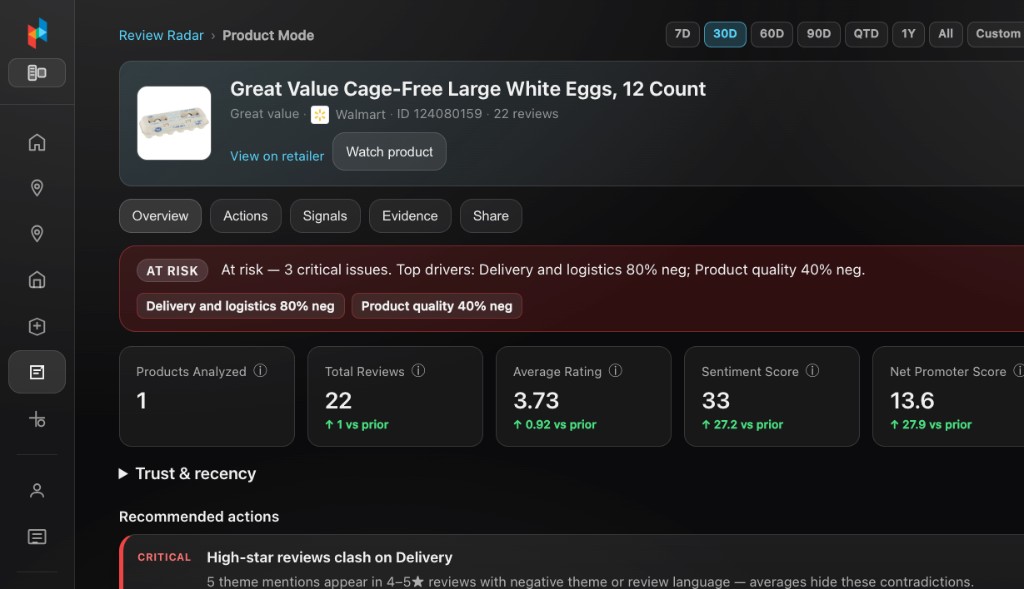Click info icon beside Sentiment Score

(812, 371)
